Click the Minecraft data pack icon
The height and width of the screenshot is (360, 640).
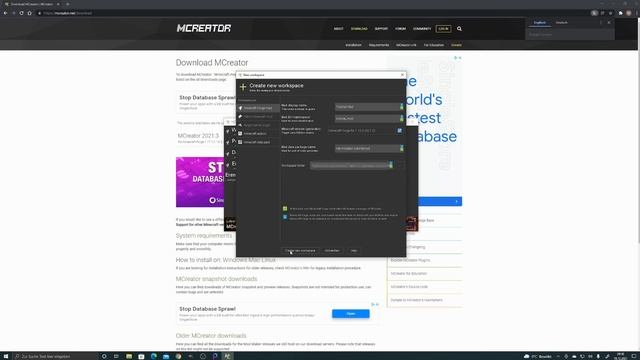(240, 142)
